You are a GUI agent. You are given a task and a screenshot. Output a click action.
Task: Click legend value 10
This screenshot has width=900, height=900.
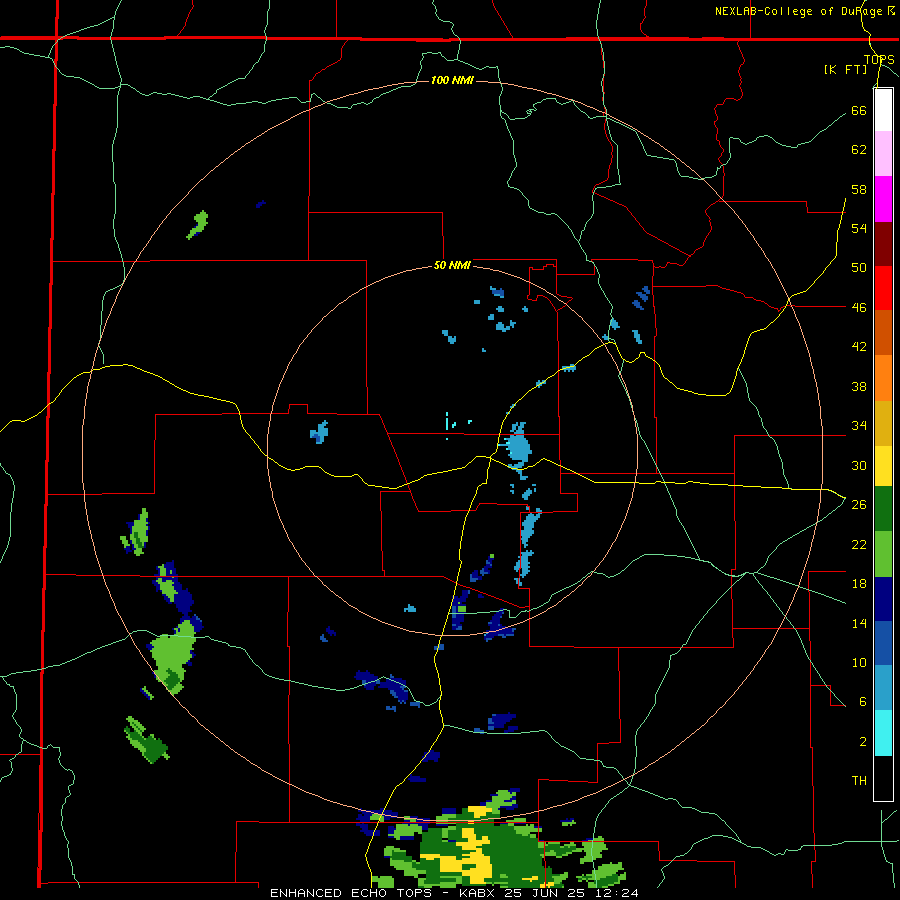[859, 662]
